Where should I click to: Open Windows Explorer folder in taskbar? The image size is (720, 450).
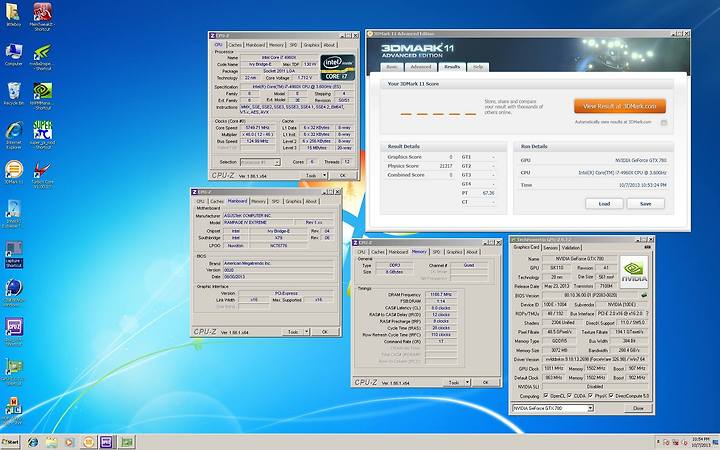point(51,442)
